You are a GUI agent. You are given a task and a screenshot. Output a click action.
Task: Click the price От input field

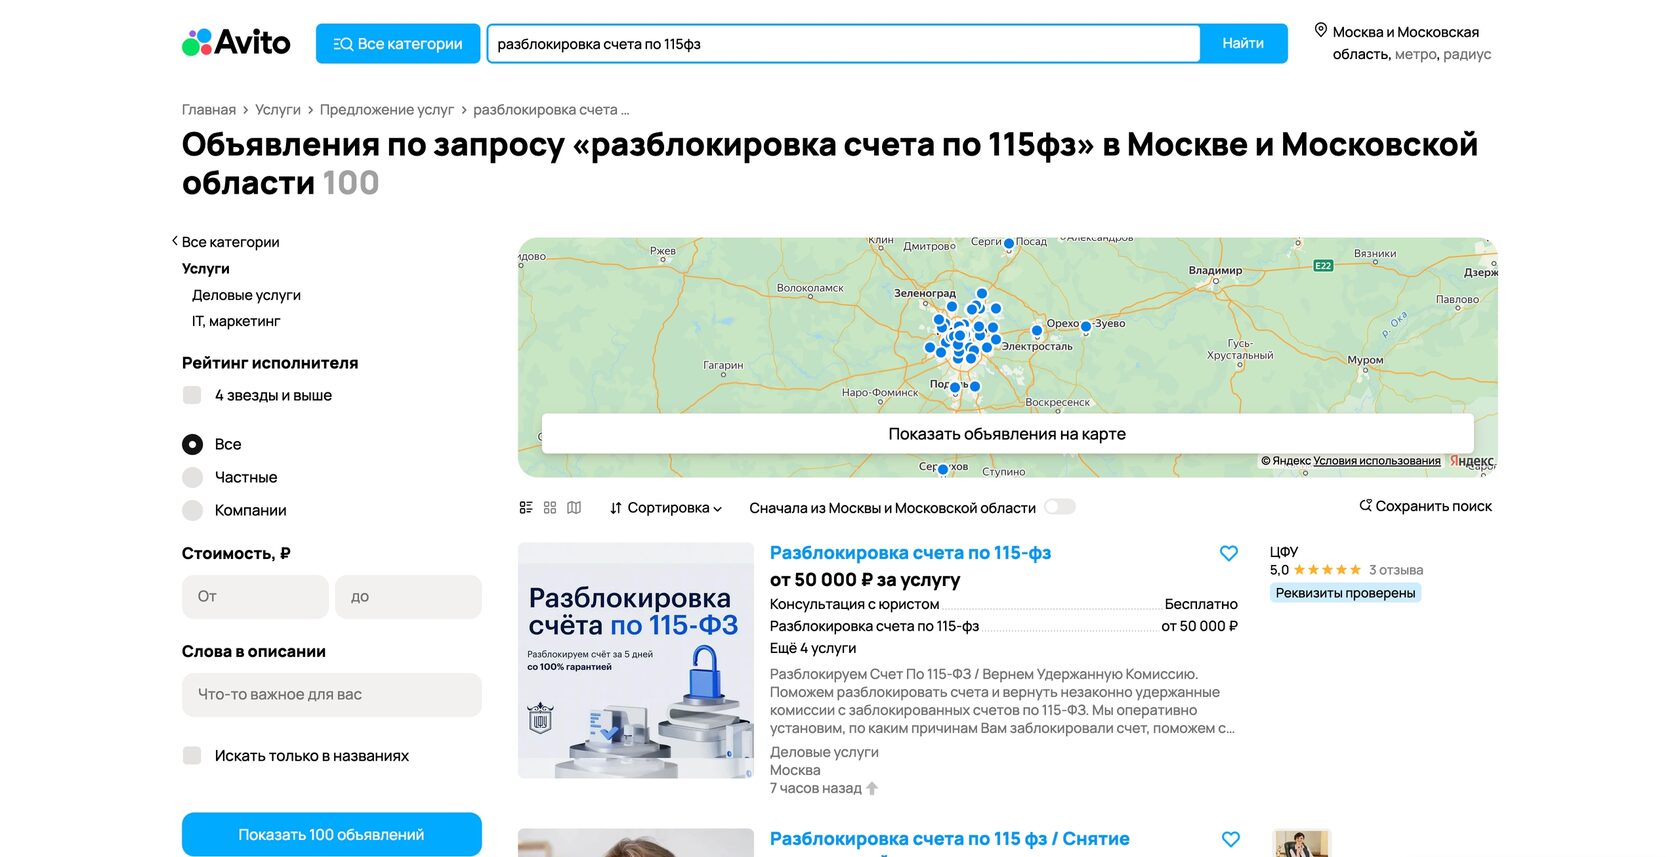tap(255, 597)
